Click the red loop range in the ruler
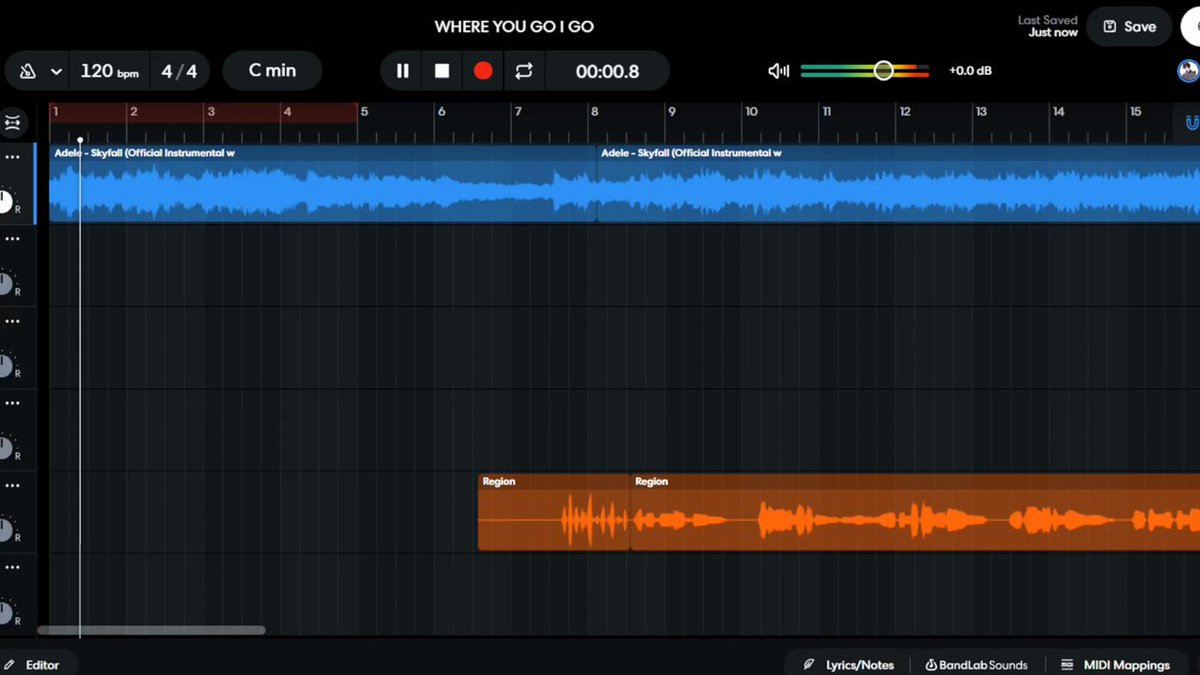Image resolution: width=1200 pixels, height=675 pixels. tap(203, 112)
